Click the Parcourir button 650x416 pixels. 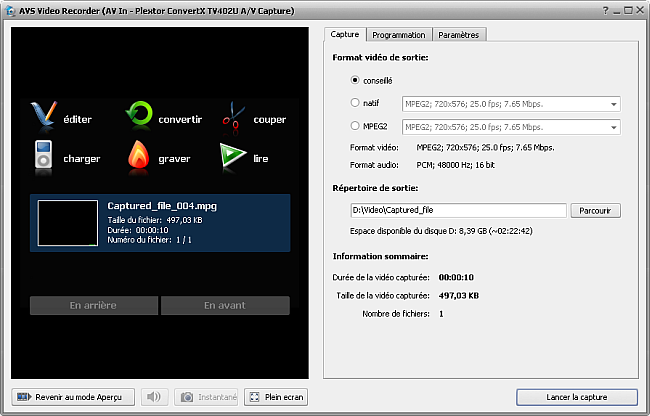(595, 210)
